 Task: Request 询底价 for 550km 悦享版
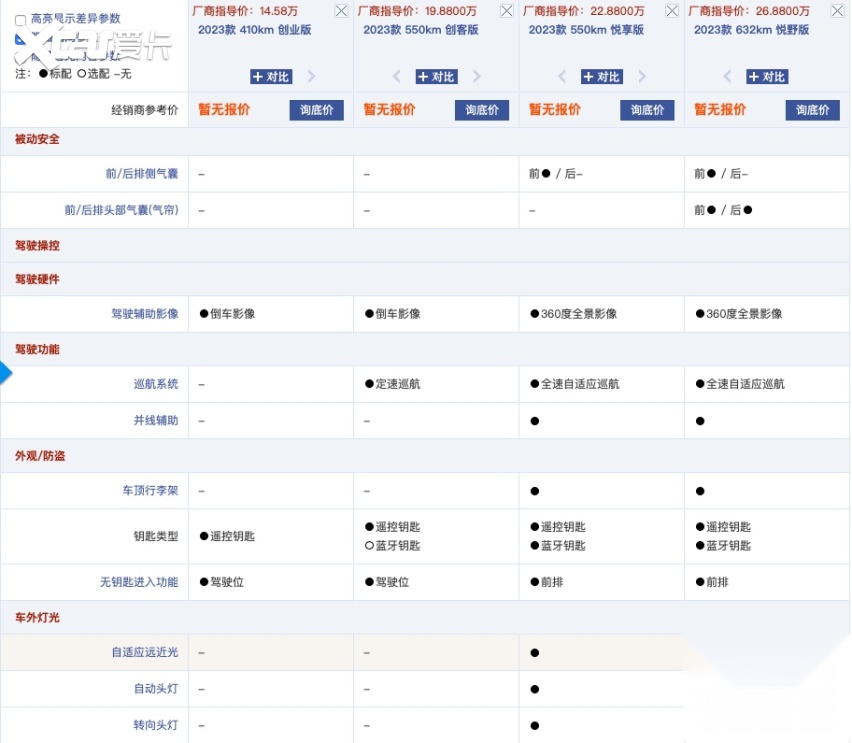click(x=647, y=110)
